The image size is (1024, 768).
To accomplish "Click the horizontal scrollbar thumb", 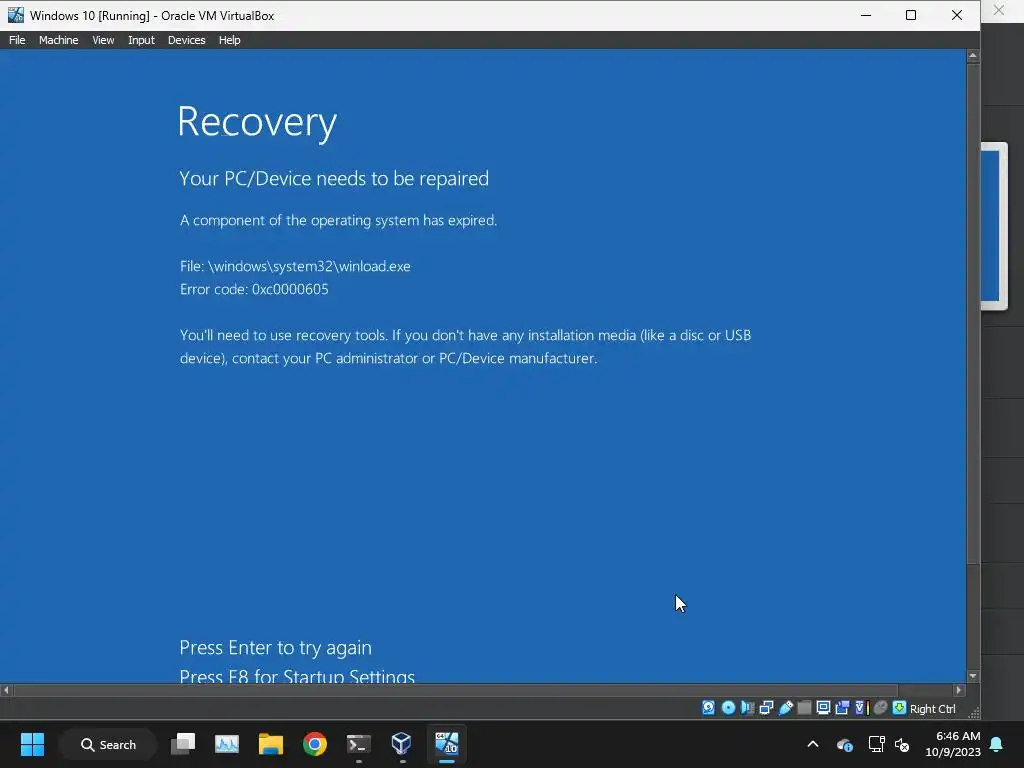I will point(456,690).
